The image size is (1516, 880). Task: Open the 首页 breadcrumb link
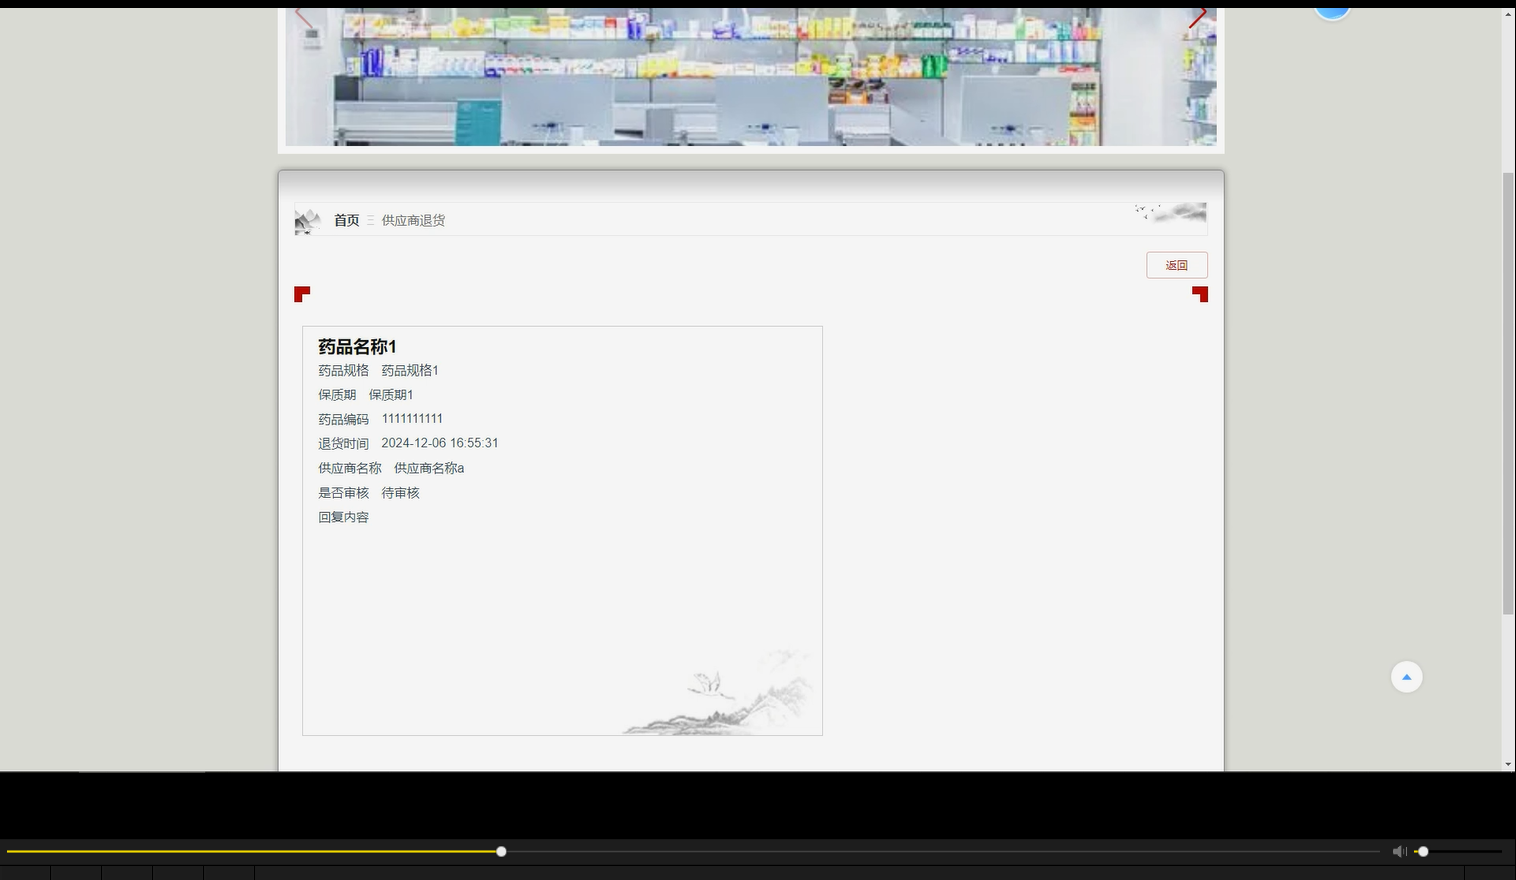point(346,220)
